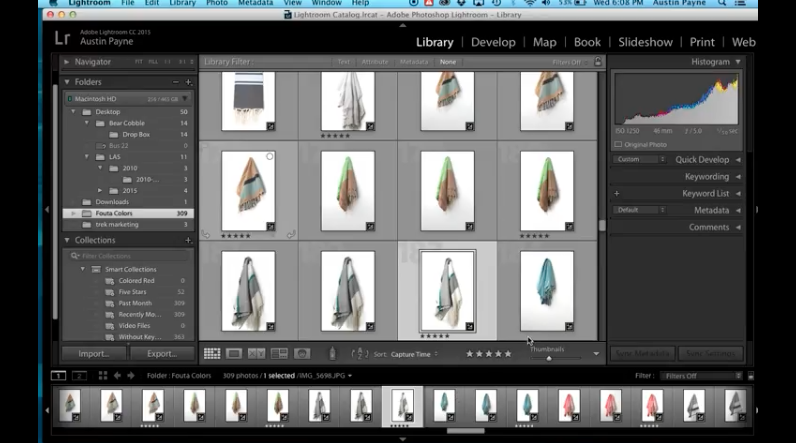Click the Export button
Image resolution: width=796 pixels, height=443 pixels.
[x=162, y=354]
